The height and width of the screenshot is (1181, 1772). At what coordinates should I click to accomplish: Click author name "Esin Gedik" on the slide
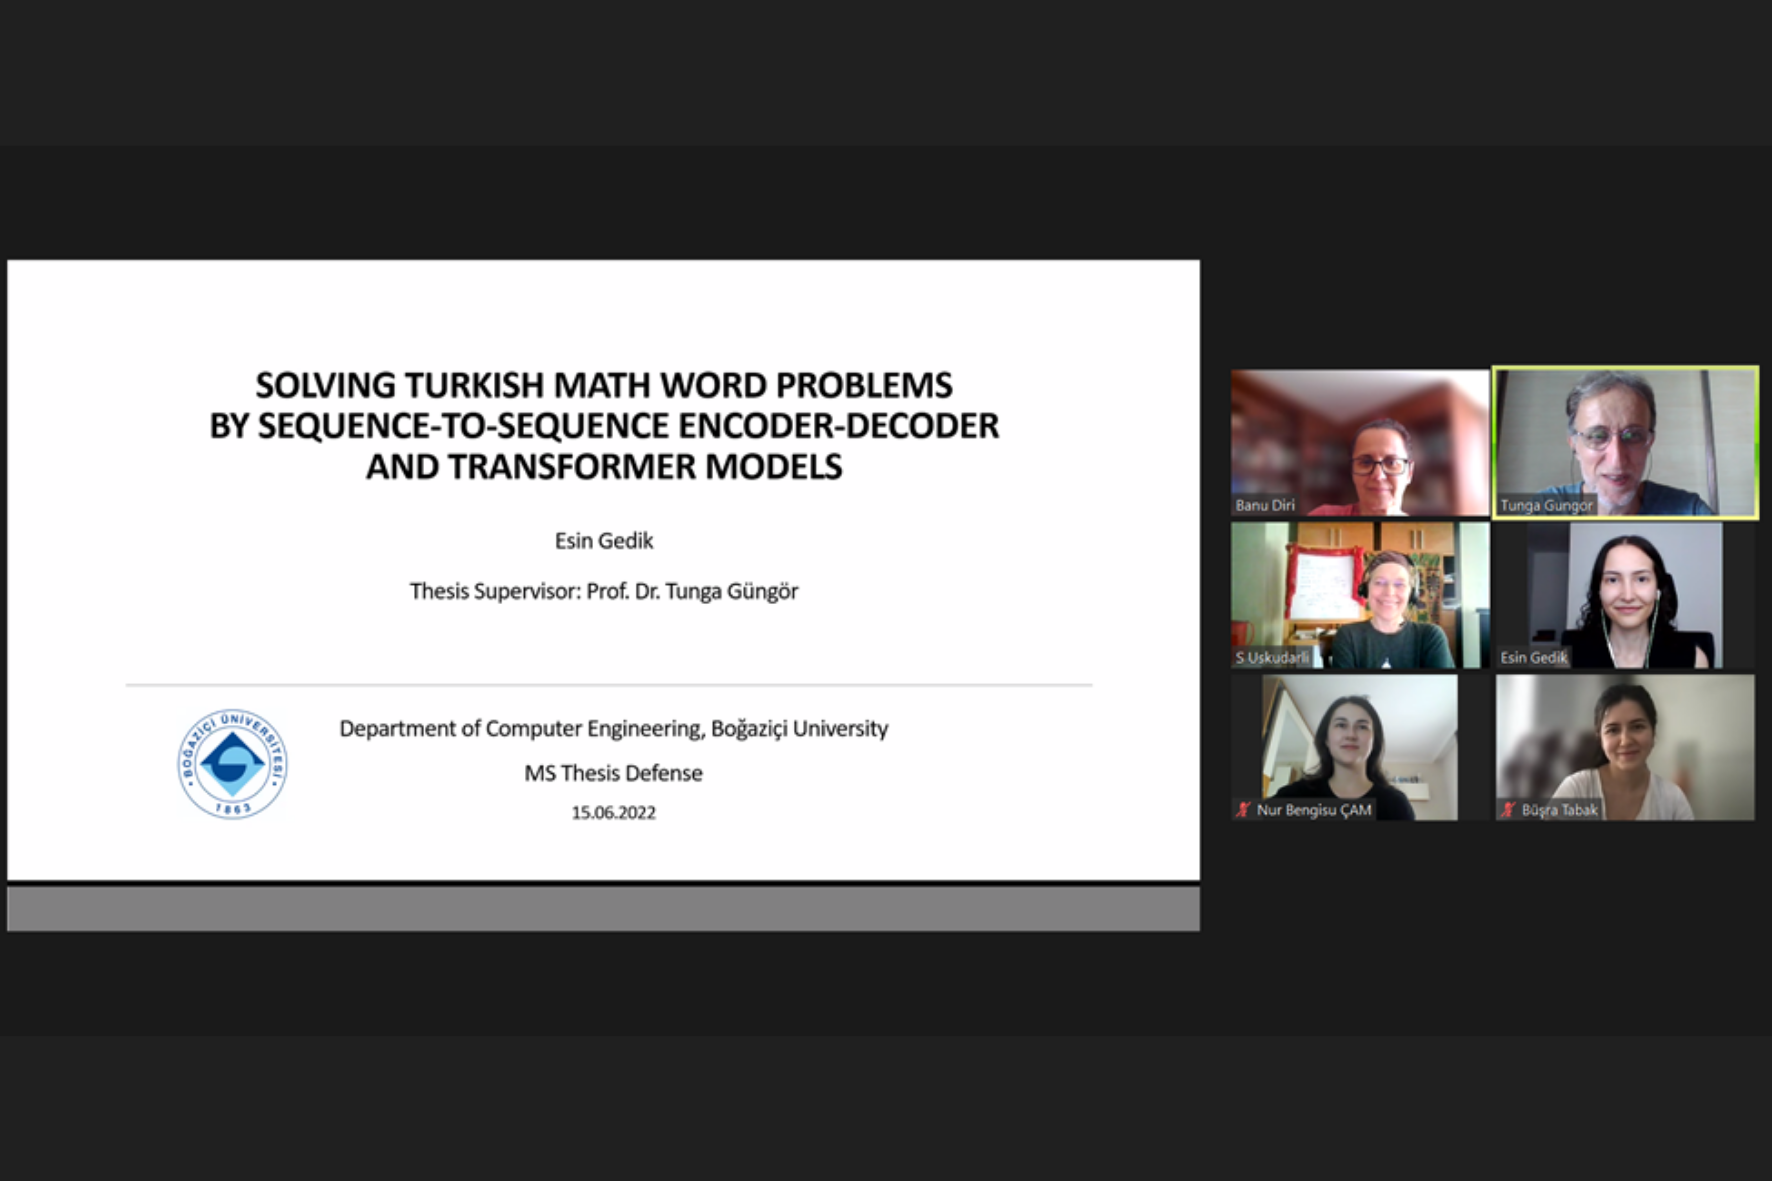(603, 541)
